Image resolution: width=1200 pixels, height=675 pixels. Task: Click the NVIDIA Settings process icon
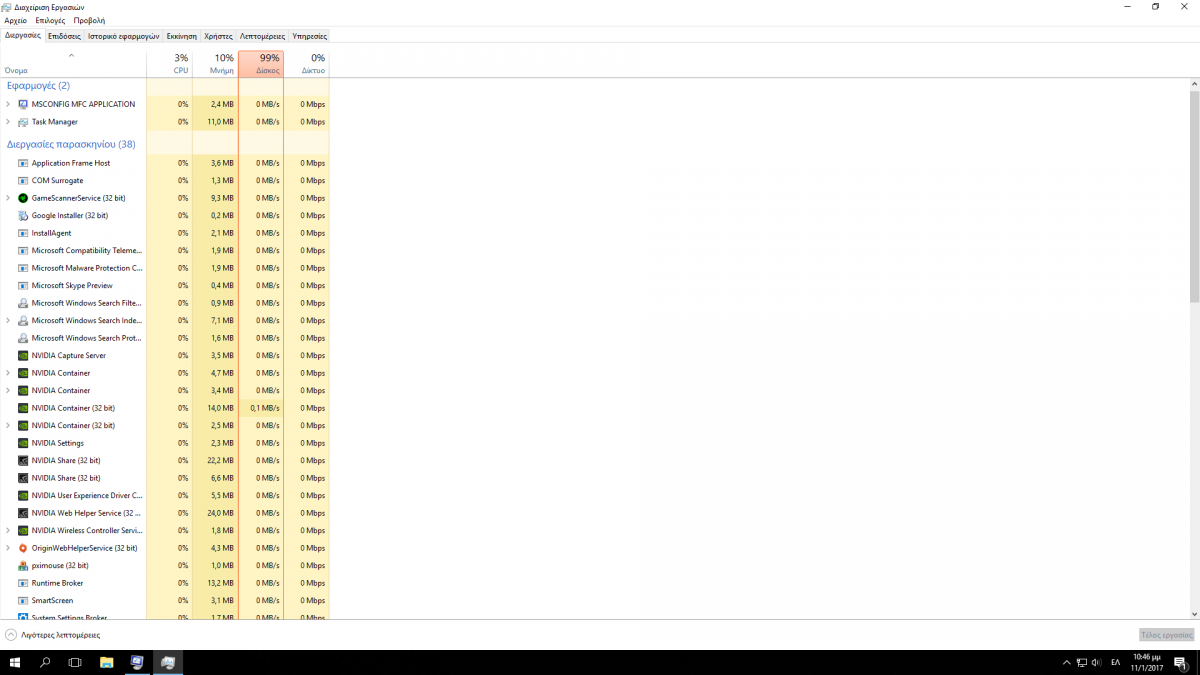coord(23,443)
